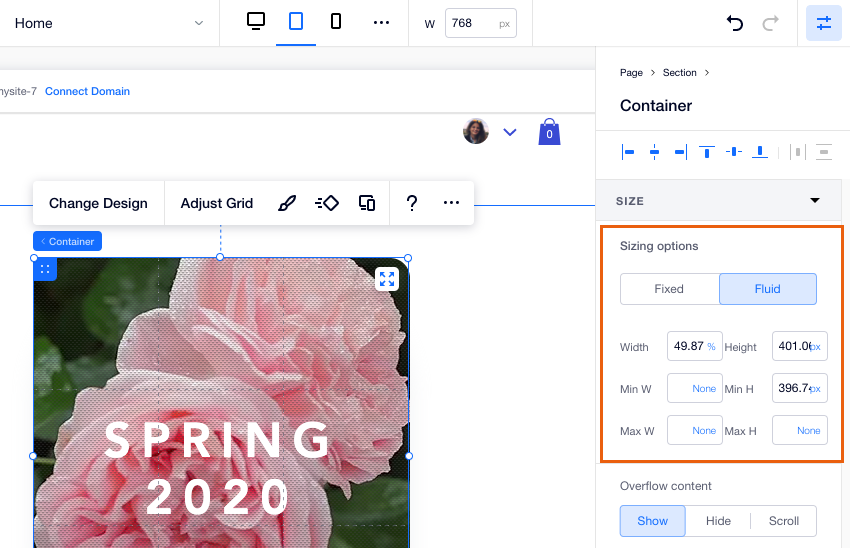The image size is (850, 548).
Task: Open more breakpoint options ellipsis
Action: [x=381, y=22]
